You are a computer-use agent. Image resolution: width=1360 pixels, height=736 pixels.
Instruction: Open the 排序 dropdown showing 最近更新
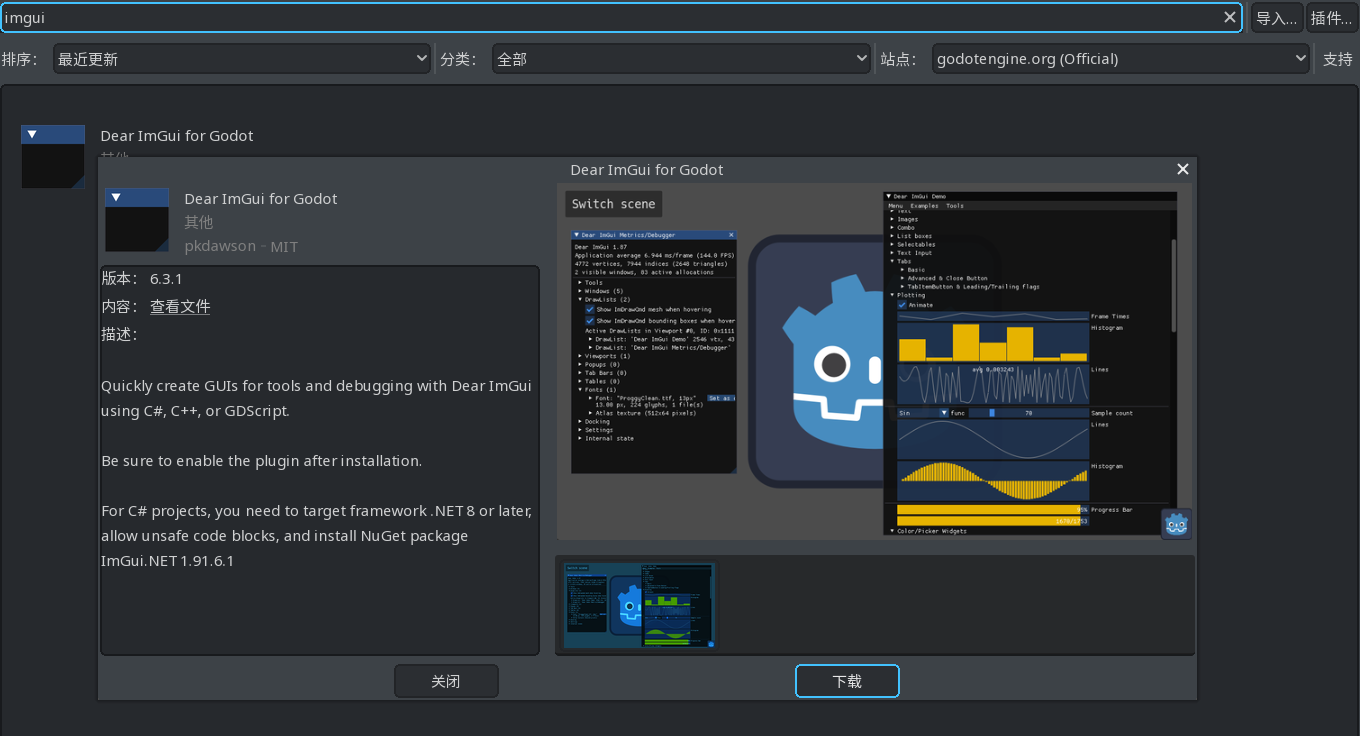coord(243,59)
